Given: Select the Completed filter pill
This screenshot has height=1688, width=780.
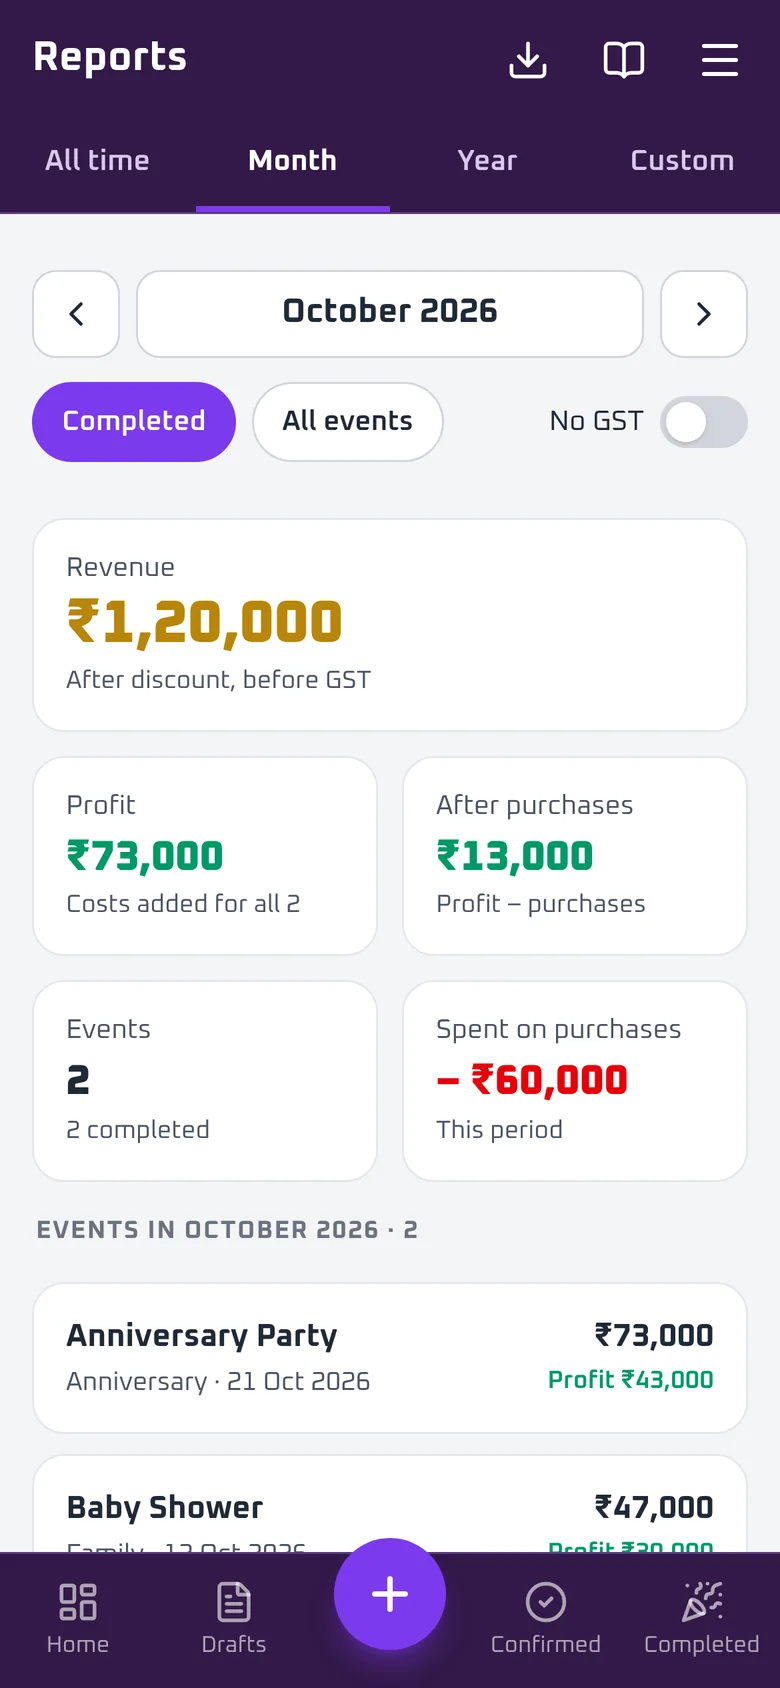Looking at the screenshot, I should (x=134, y=422).
